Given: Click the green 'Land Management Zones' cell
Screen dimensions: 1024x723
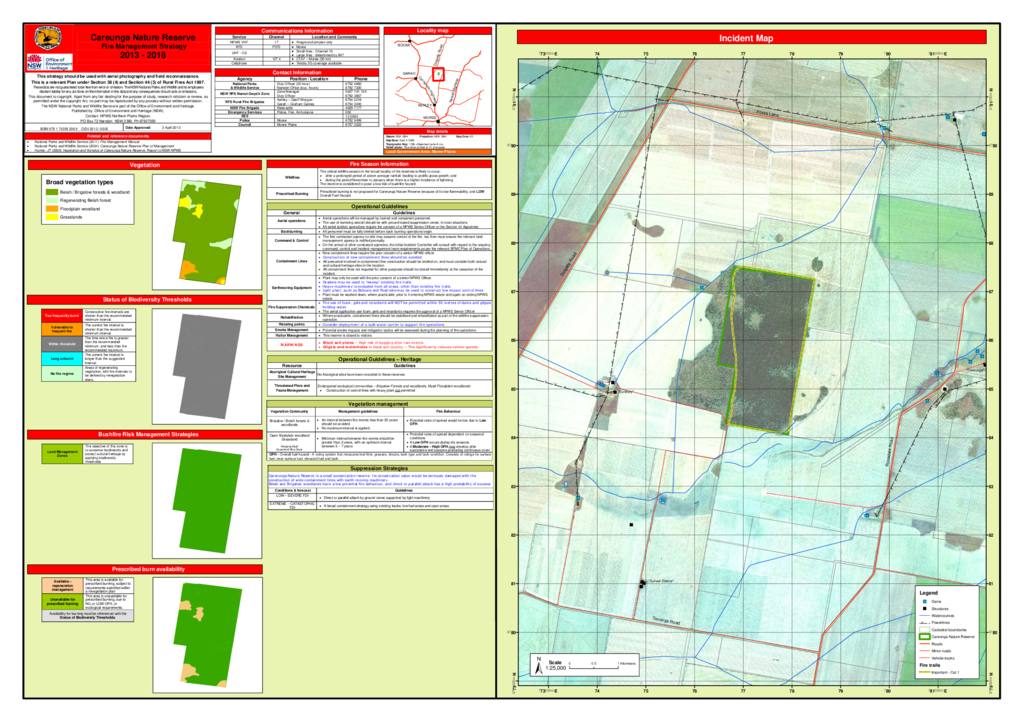Looking at the screenshot, I should (x=62, y=453).
